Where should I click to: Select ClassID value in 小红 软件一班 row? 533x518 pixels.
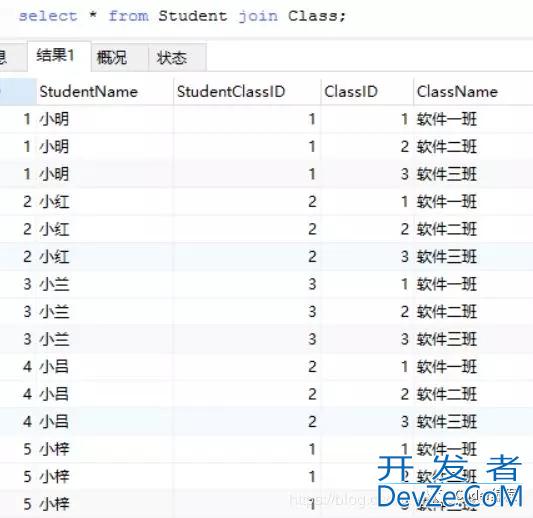click(x=404, y=202)
